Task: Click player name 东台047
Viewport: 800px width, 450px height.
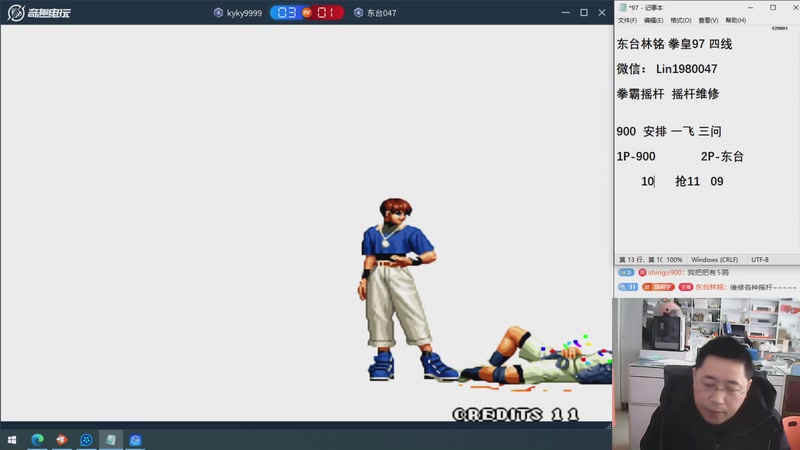Action: (382, 13)
